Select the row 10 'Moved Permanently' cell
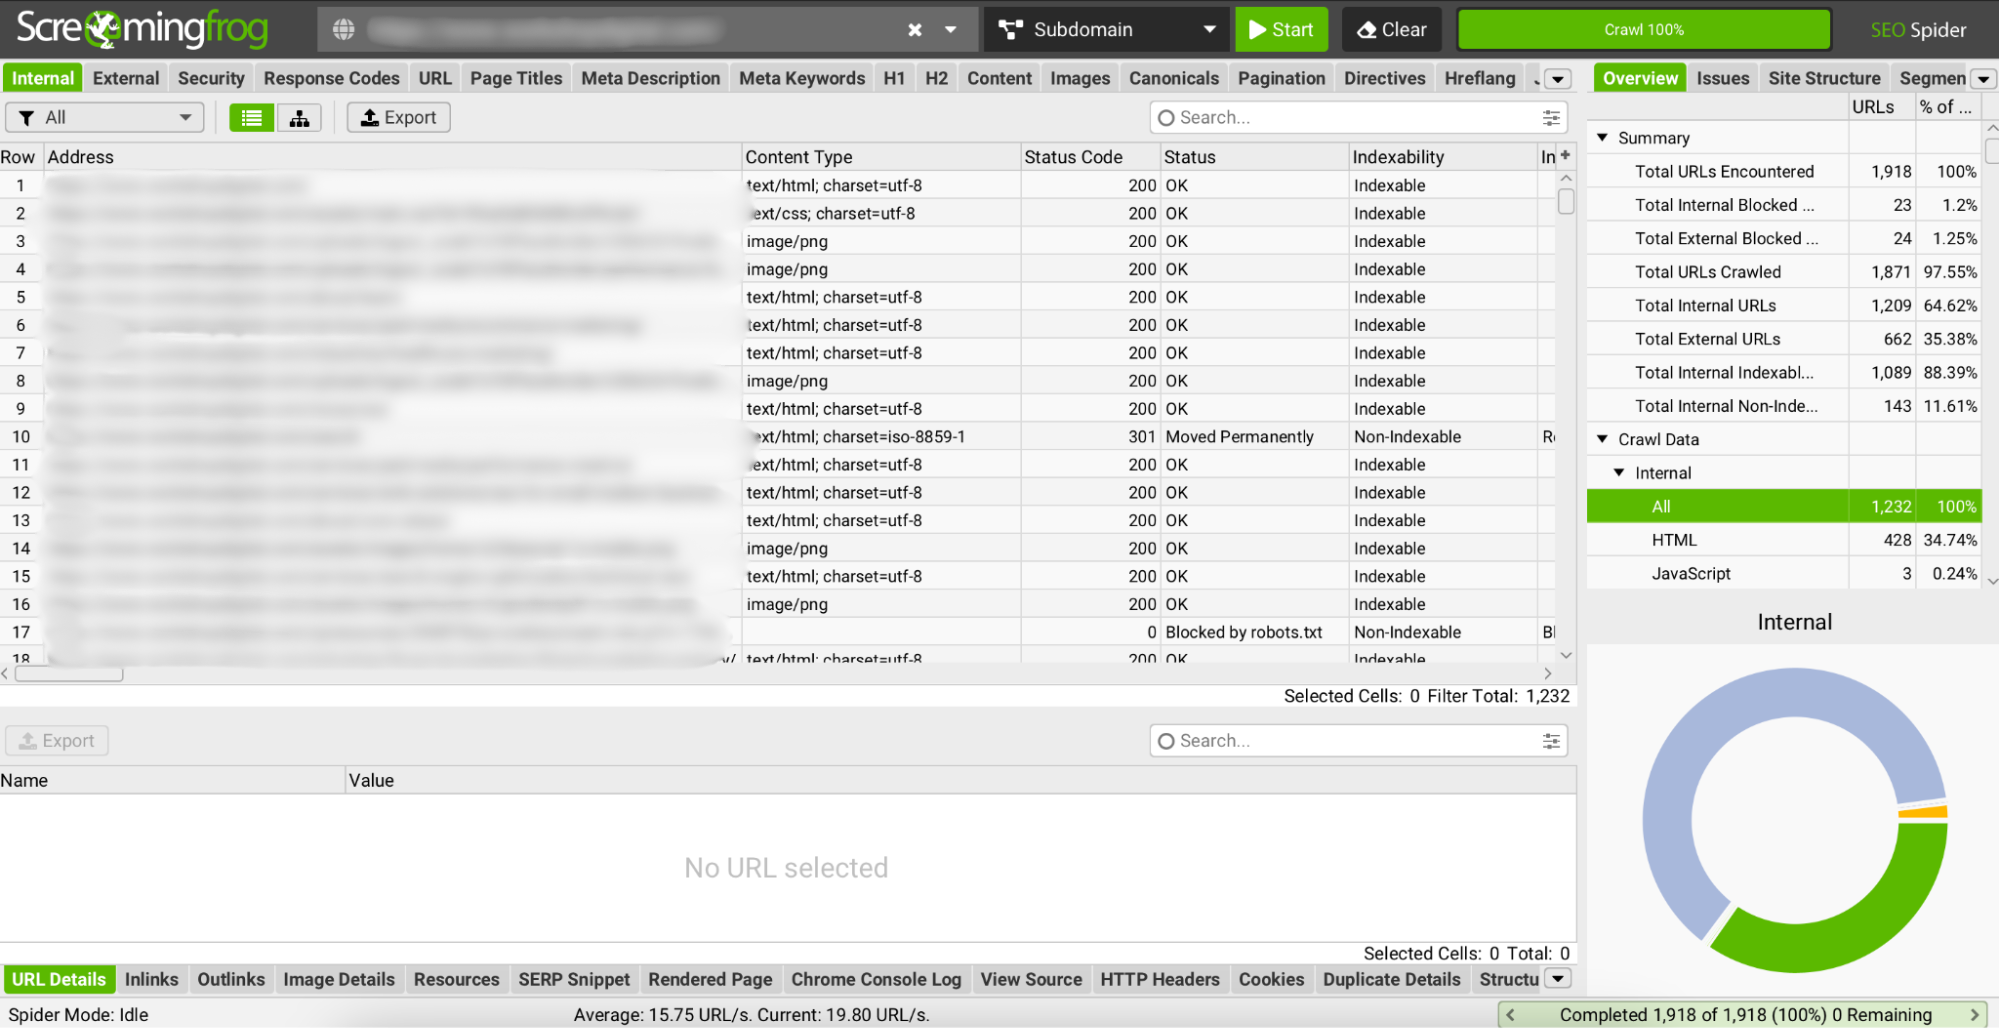 1255,437
